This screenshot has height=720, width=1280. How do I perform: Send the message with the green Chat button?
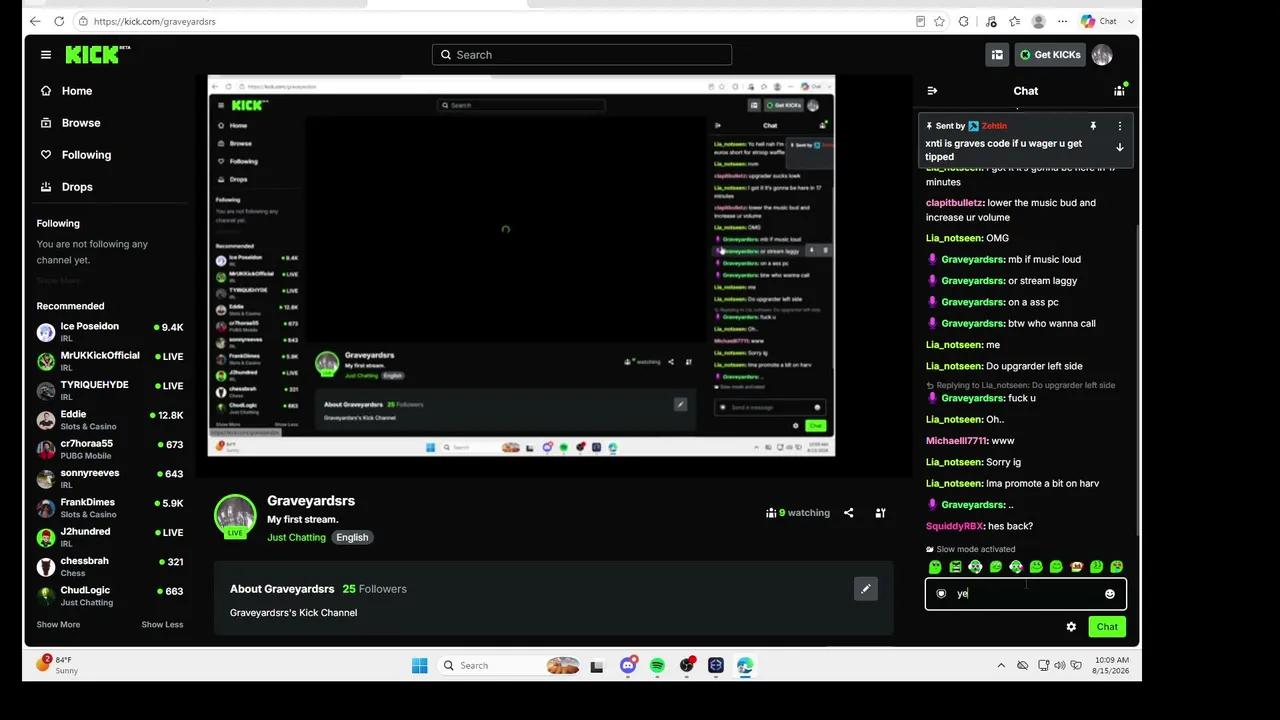click(1107, 627)
